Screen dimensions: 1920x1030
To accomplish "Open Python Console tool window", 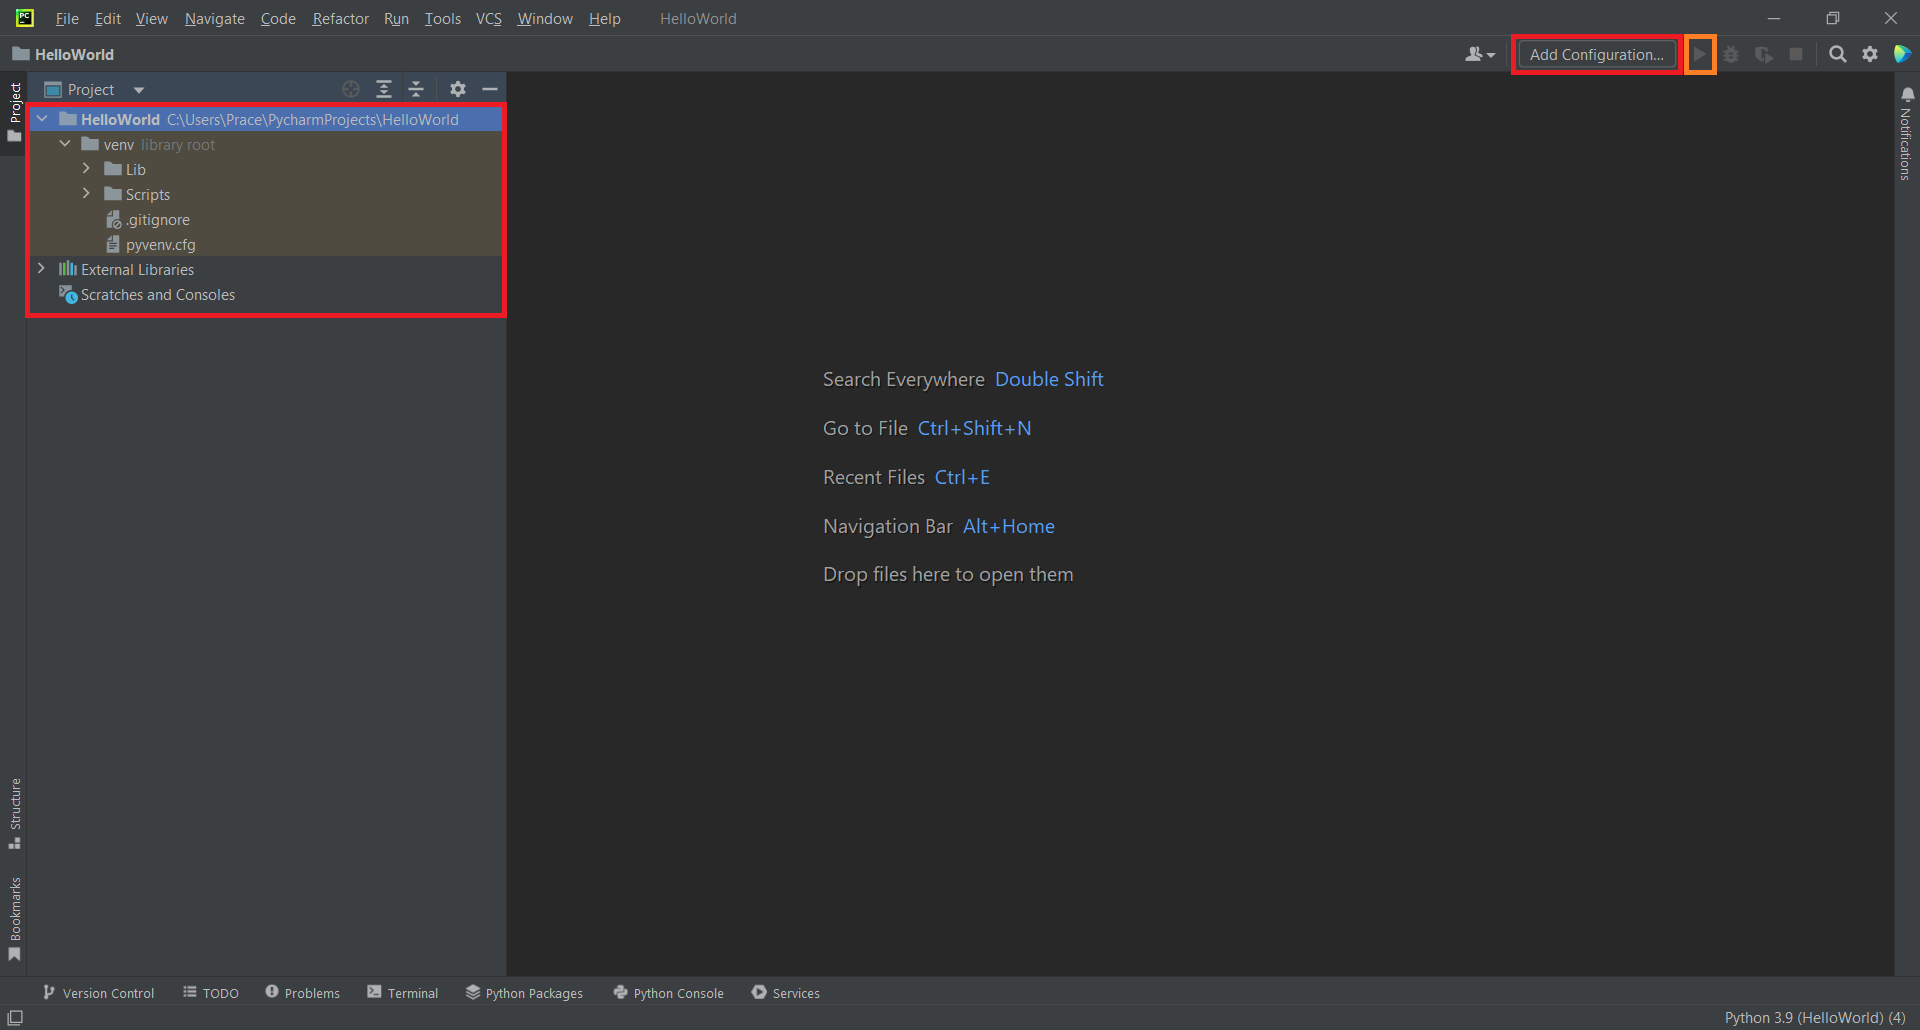I will click(668, 992).
